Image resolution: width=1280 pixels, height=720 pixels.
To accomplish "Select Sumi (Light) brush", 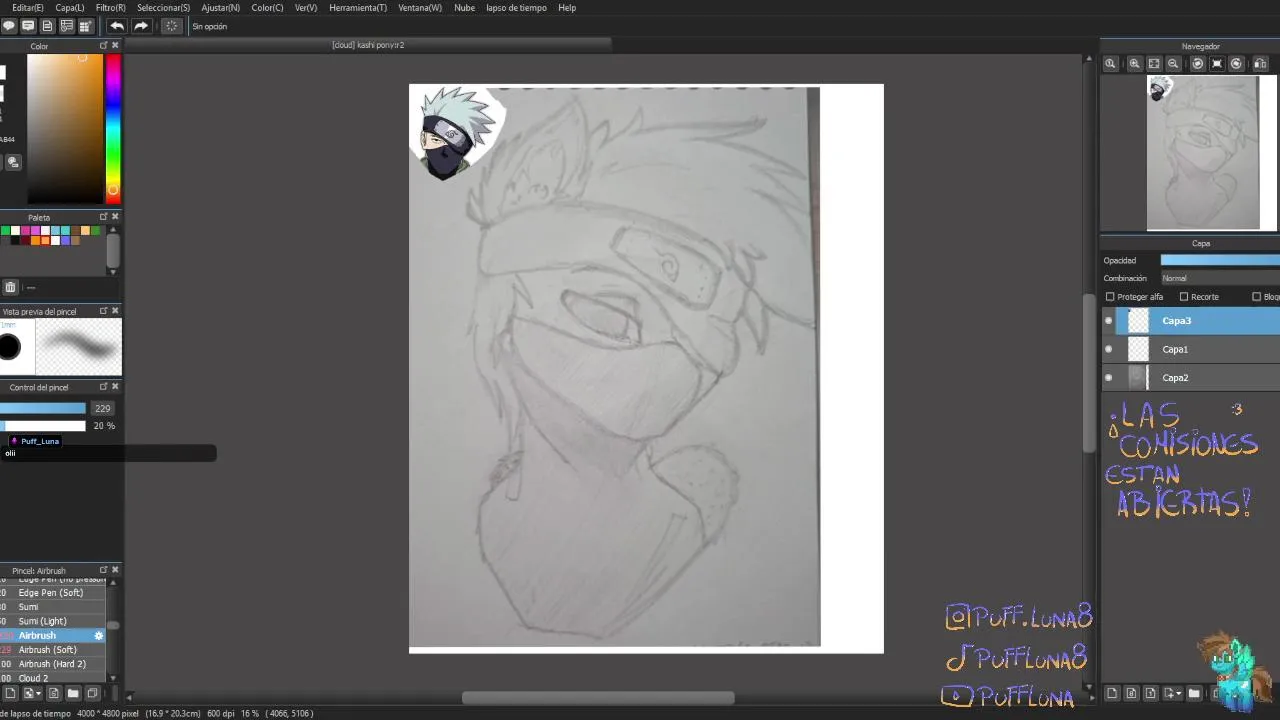I will pos(52,621).
